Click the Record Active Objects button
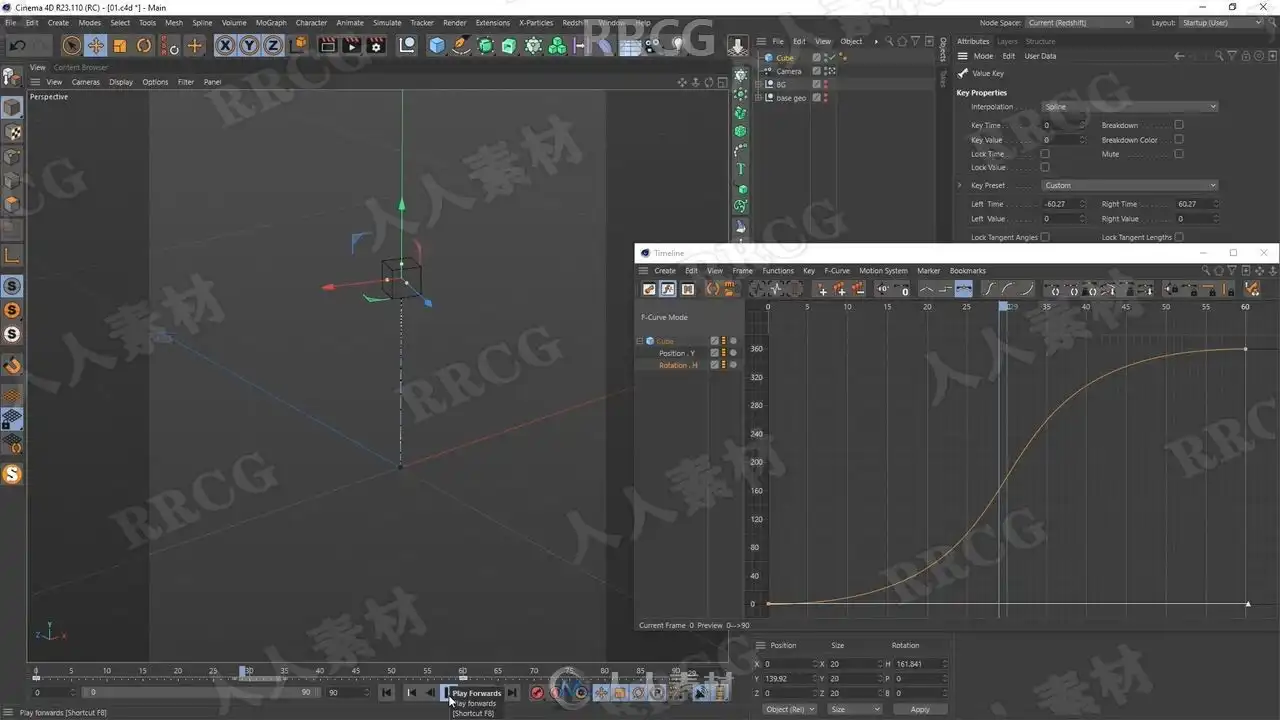 pos(537,692)
